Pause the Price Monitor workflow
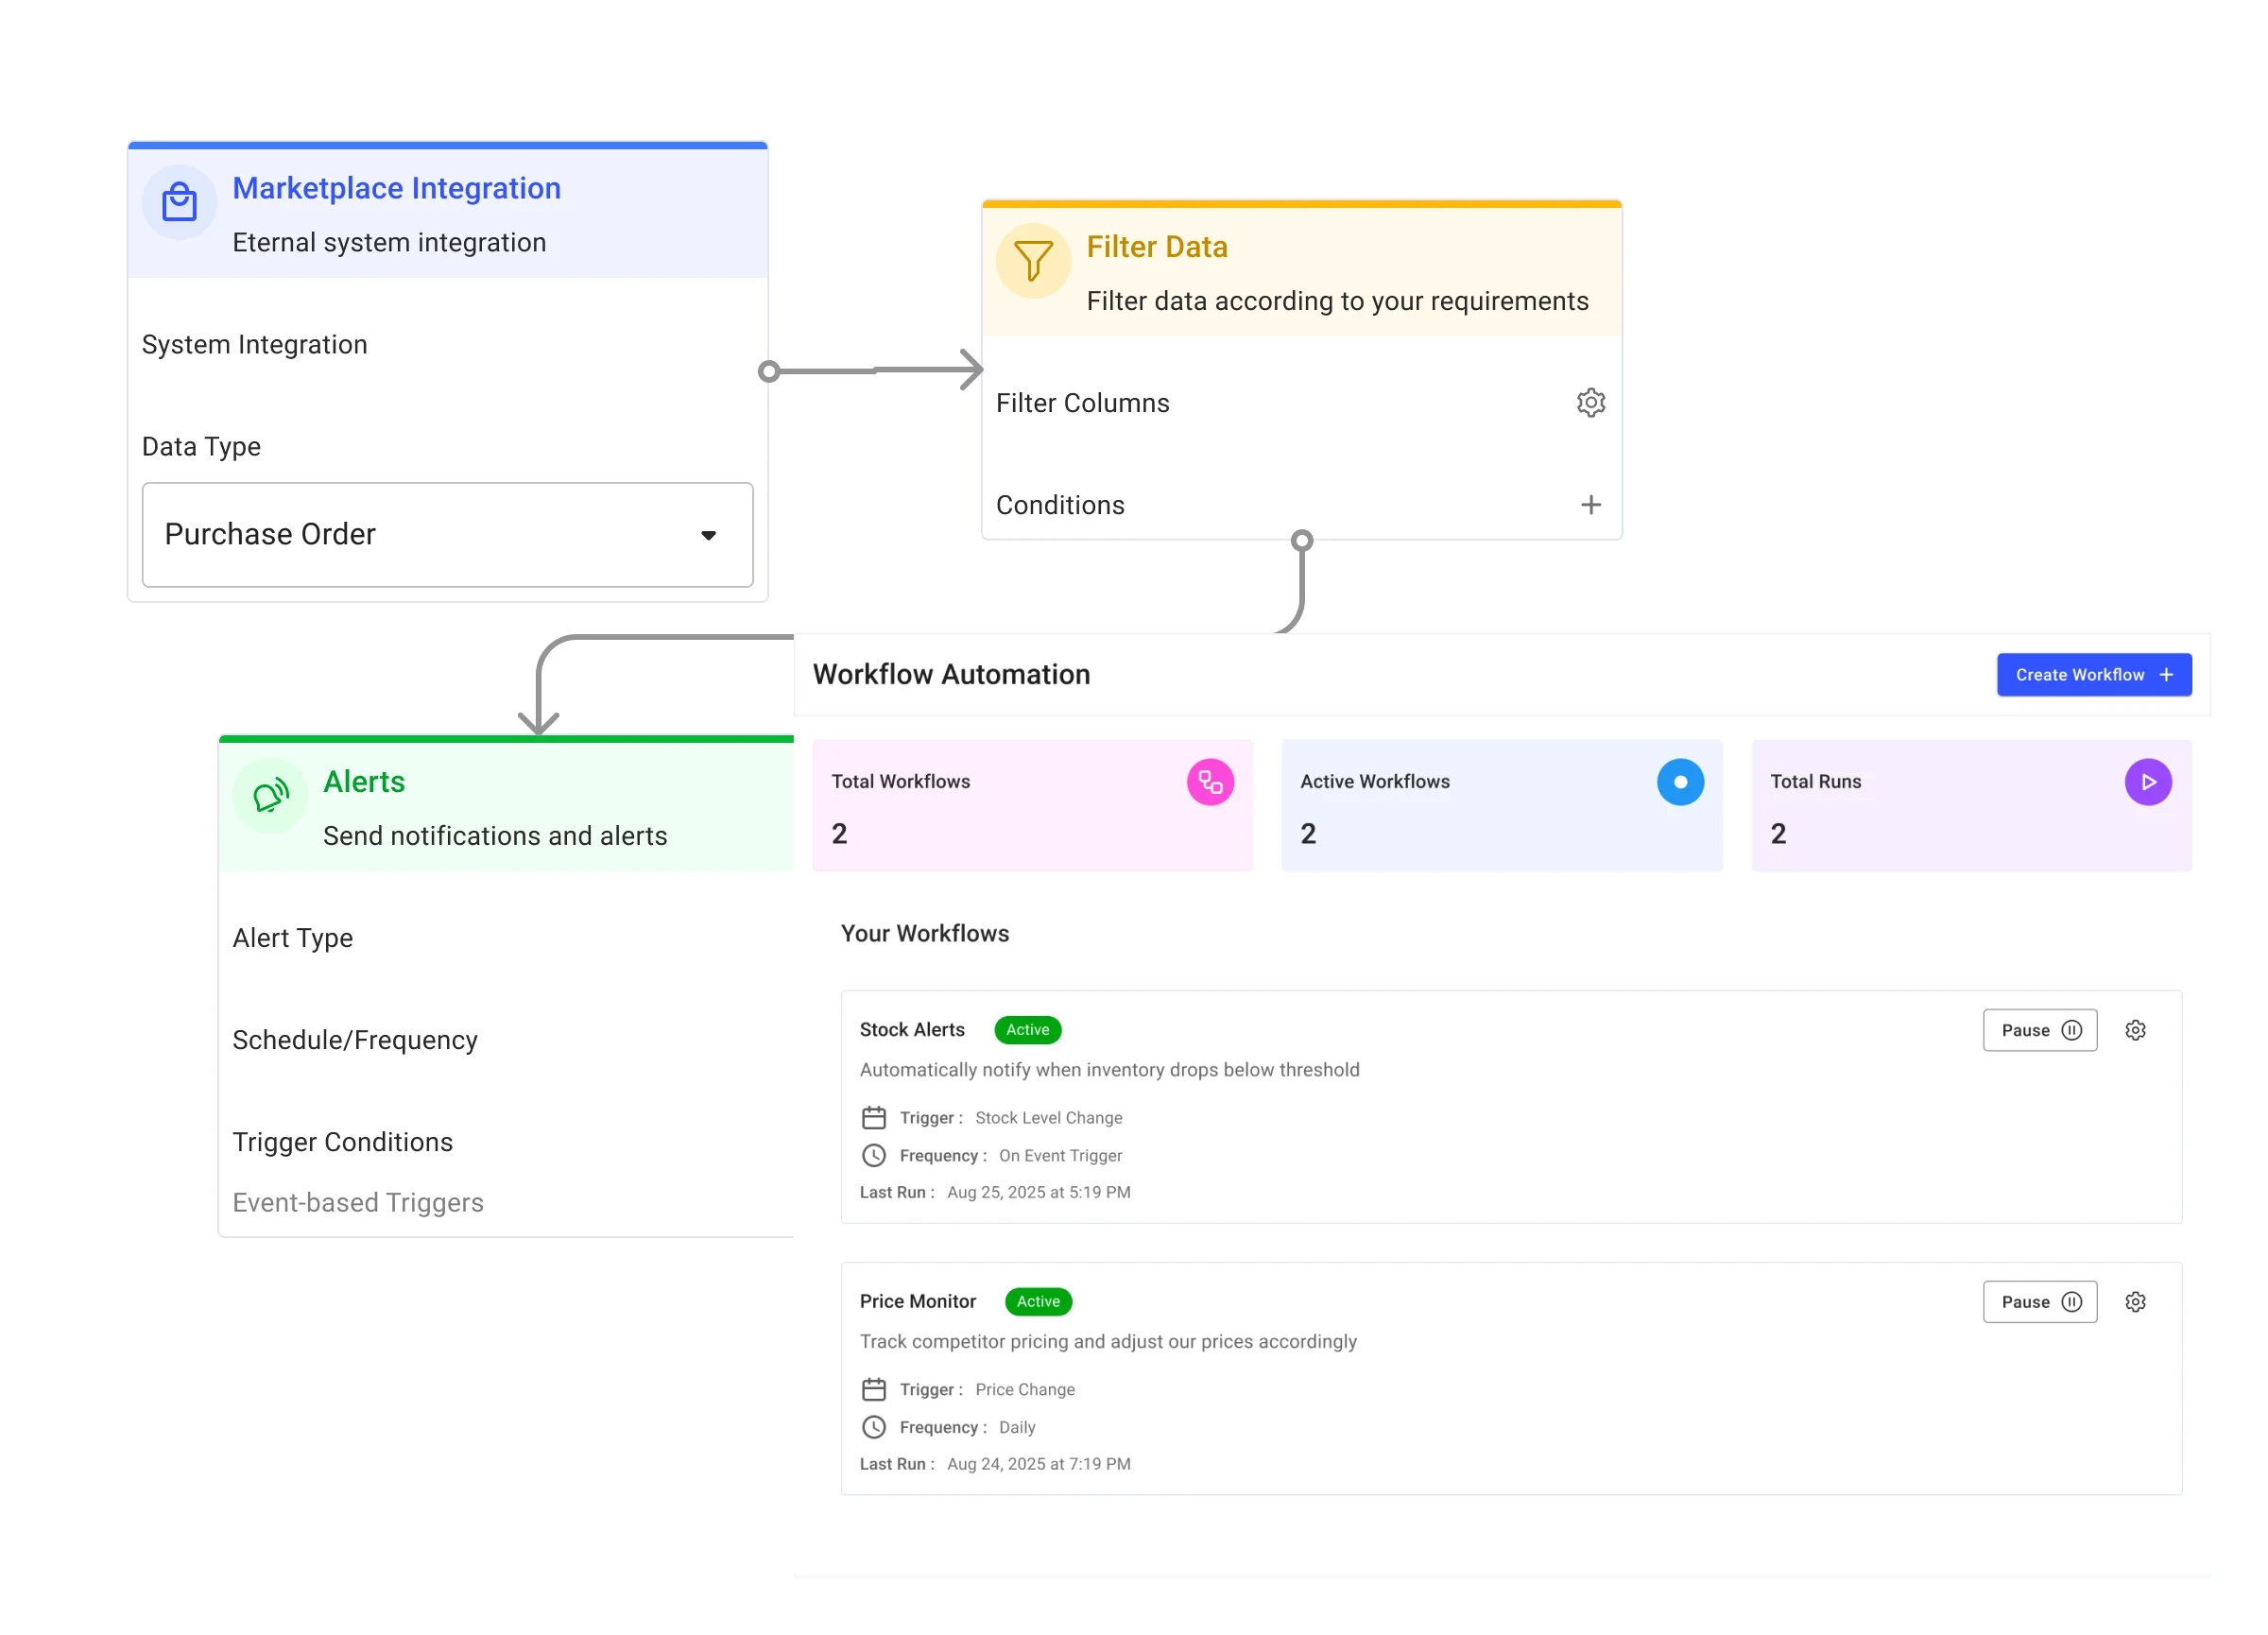The width and height of the screenshot is (2268, 1635). [2040, 1302]
